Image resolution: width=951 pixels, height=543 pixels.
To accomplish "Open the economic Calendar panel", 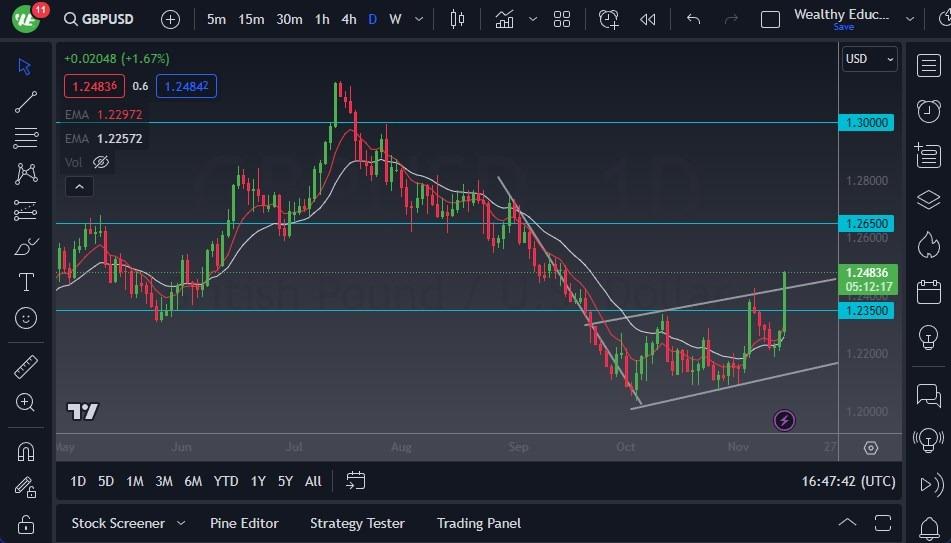I will pyautogui.click(x=929, y=292).
